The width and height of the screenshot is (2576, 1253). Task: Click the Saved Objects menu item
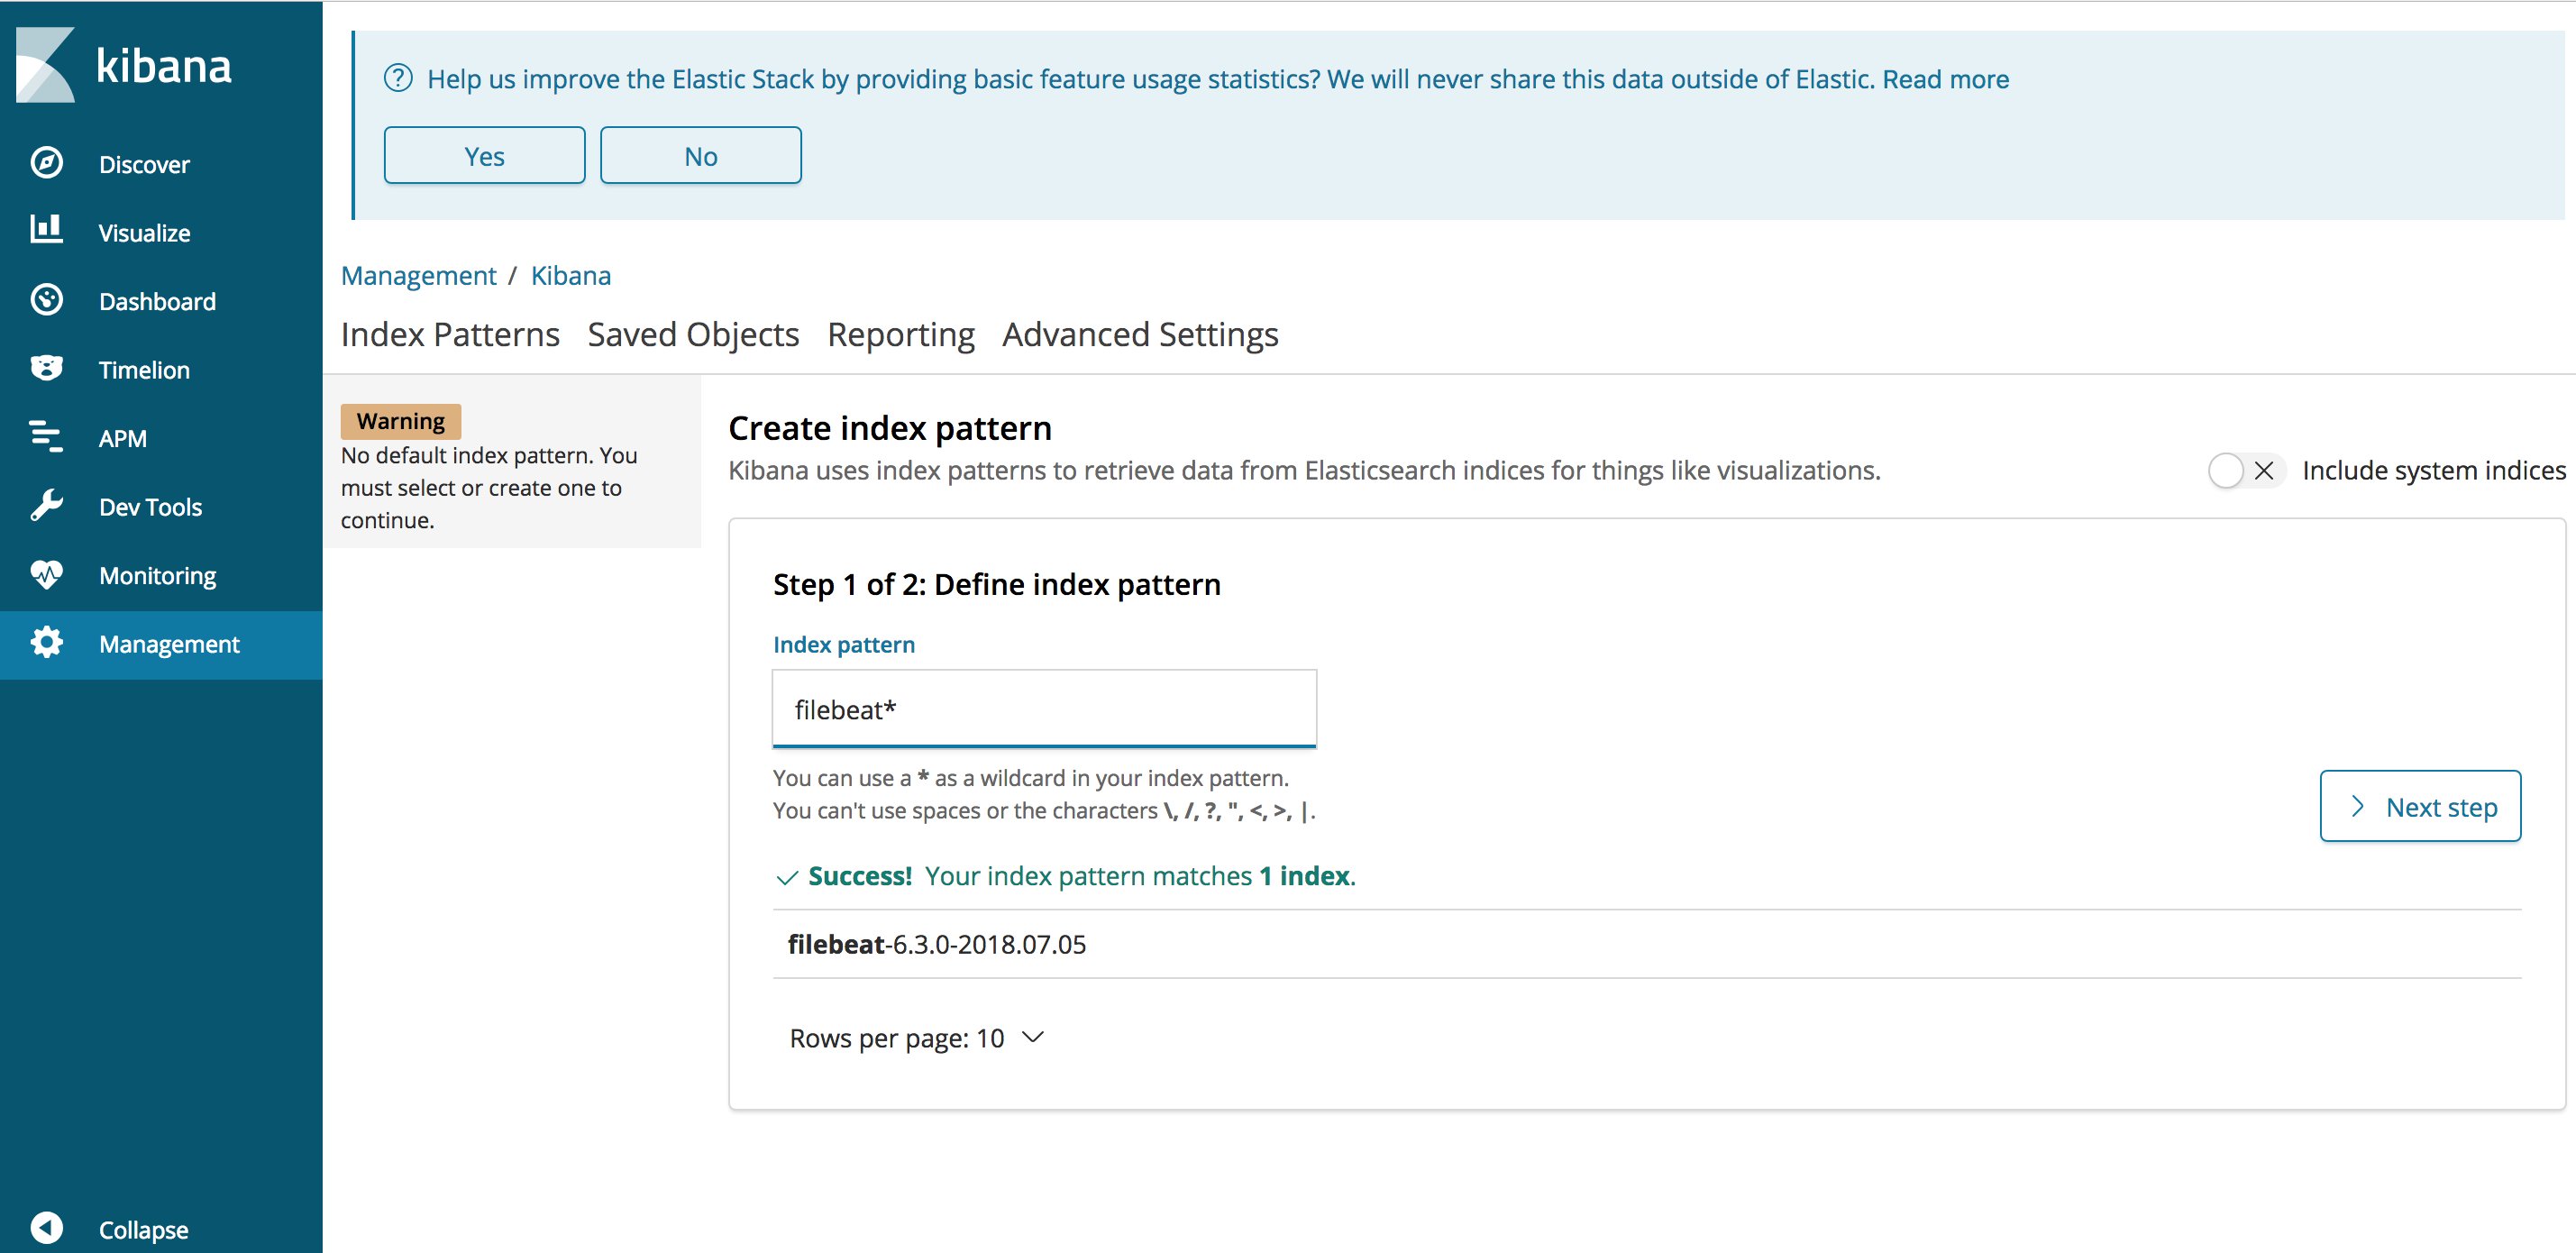tap(691, 334)
